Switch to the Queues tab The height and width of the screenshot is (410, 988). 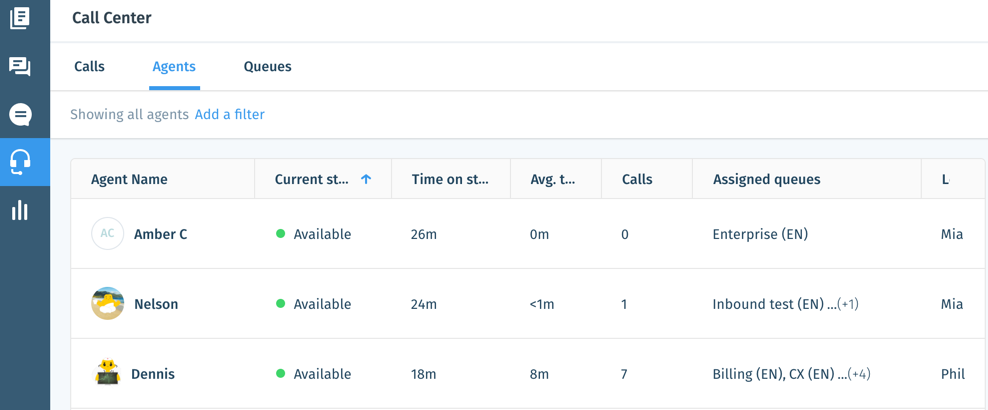click(268, 67)
